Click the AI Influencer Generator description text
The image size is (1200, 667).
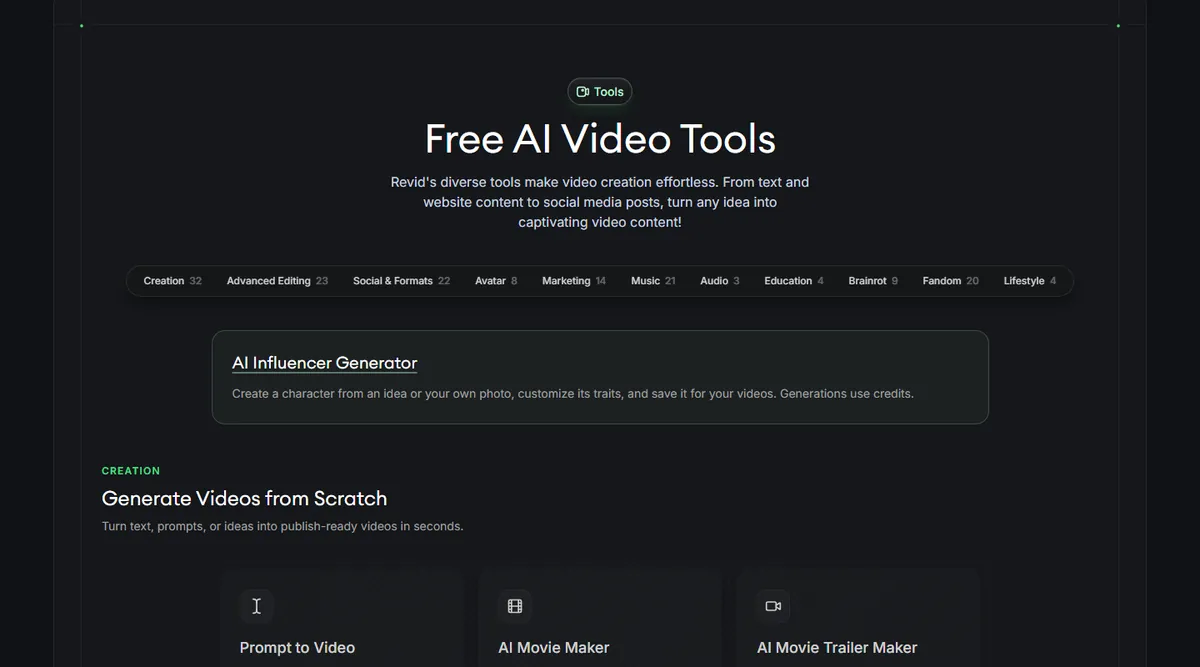[x=573, y=394]
